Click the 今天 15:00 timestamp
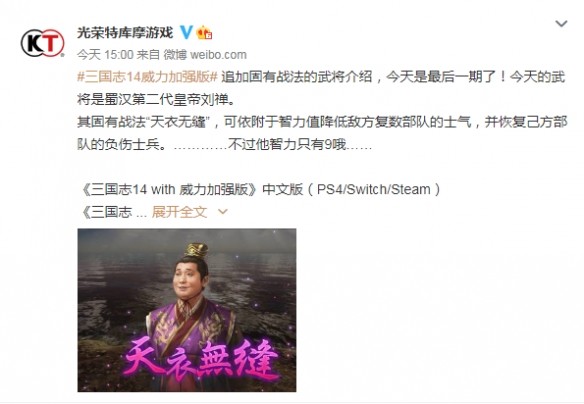The image size is (584, 404). click(105, 55)
